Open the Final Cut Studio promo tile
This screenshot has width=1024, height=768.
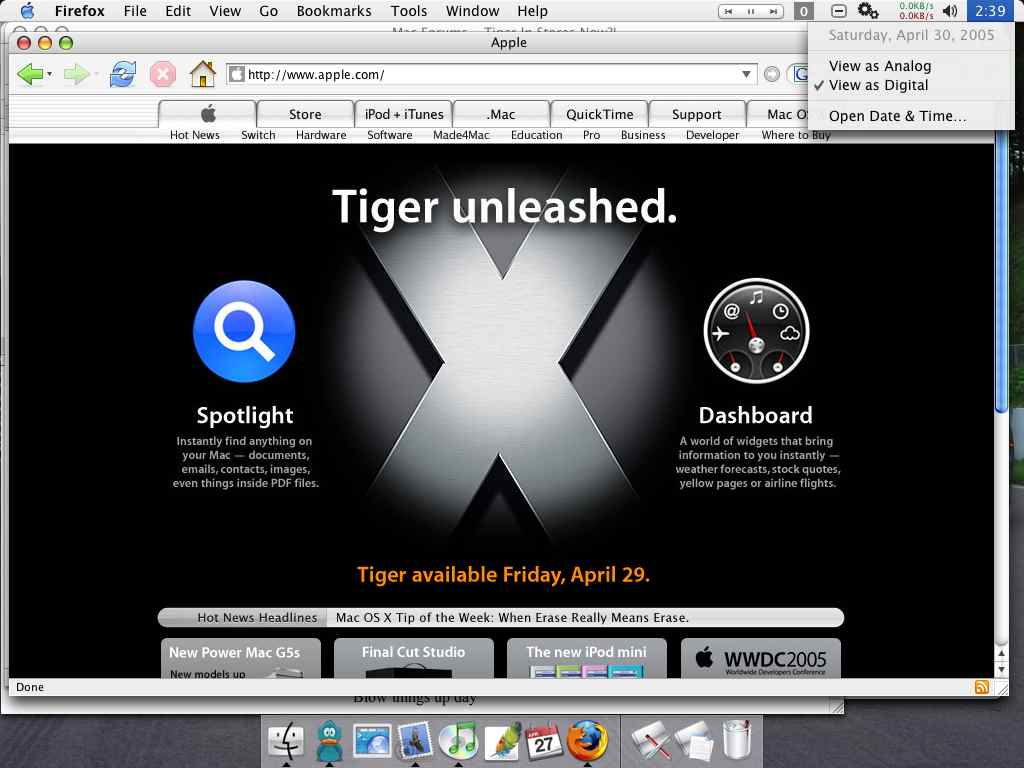pos(413,658)
